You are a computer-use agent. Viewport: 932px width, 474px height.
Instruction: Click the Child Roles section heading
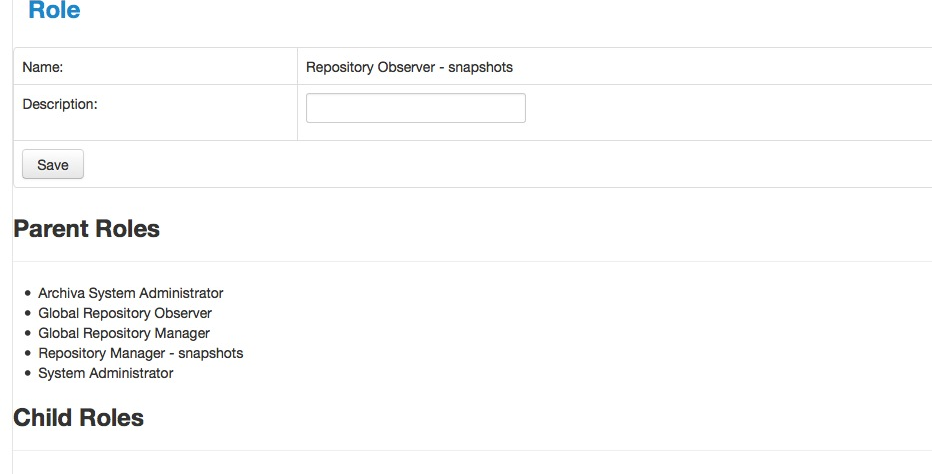[78, 417]
